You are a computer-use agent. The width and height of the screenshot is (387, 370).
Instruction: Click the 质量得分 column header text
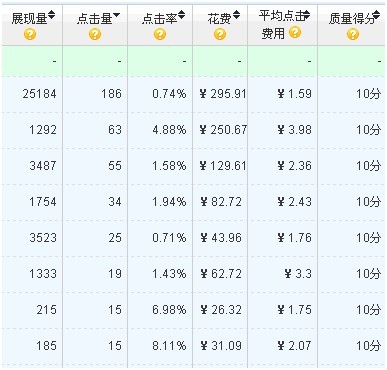click(351, 19)
